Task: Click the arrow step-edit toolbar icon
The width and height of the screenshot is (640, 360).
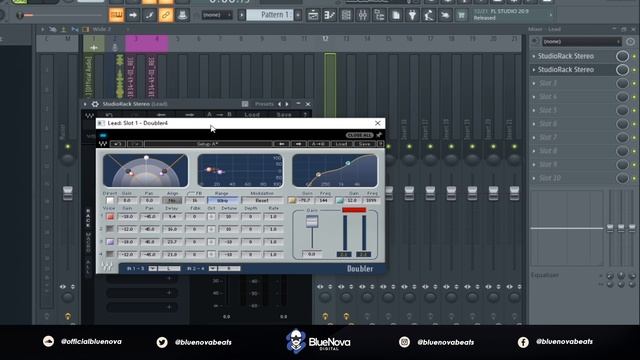Action: tap(133, 15)
